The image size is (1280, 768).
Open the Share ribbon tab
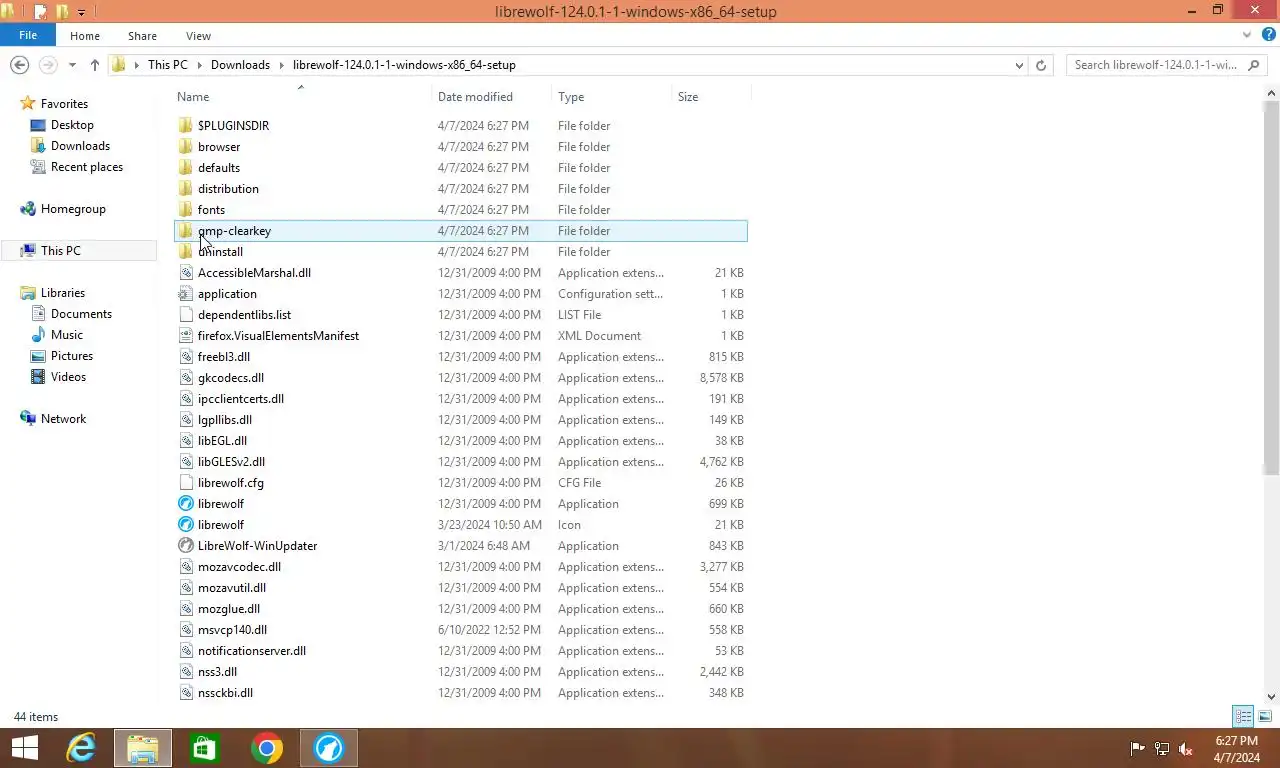tap(142, 36)
